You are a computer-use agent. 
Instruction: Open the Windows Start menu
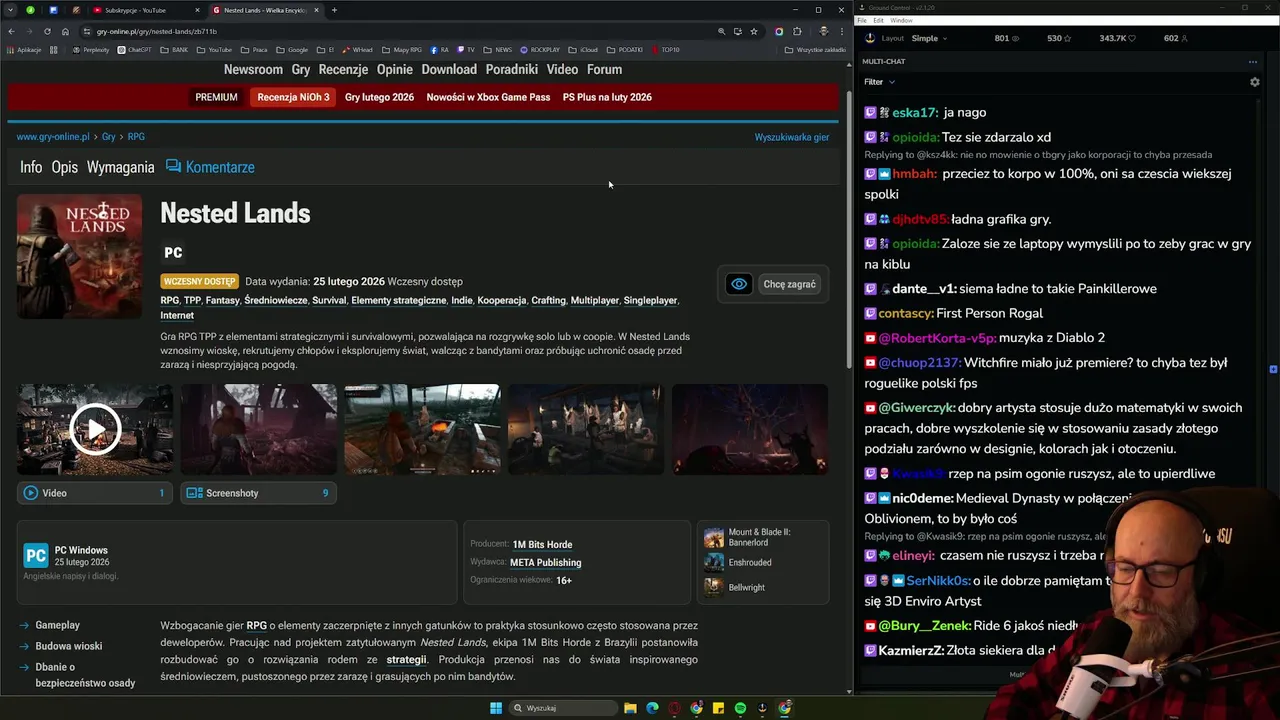click(x=495, y=708)
